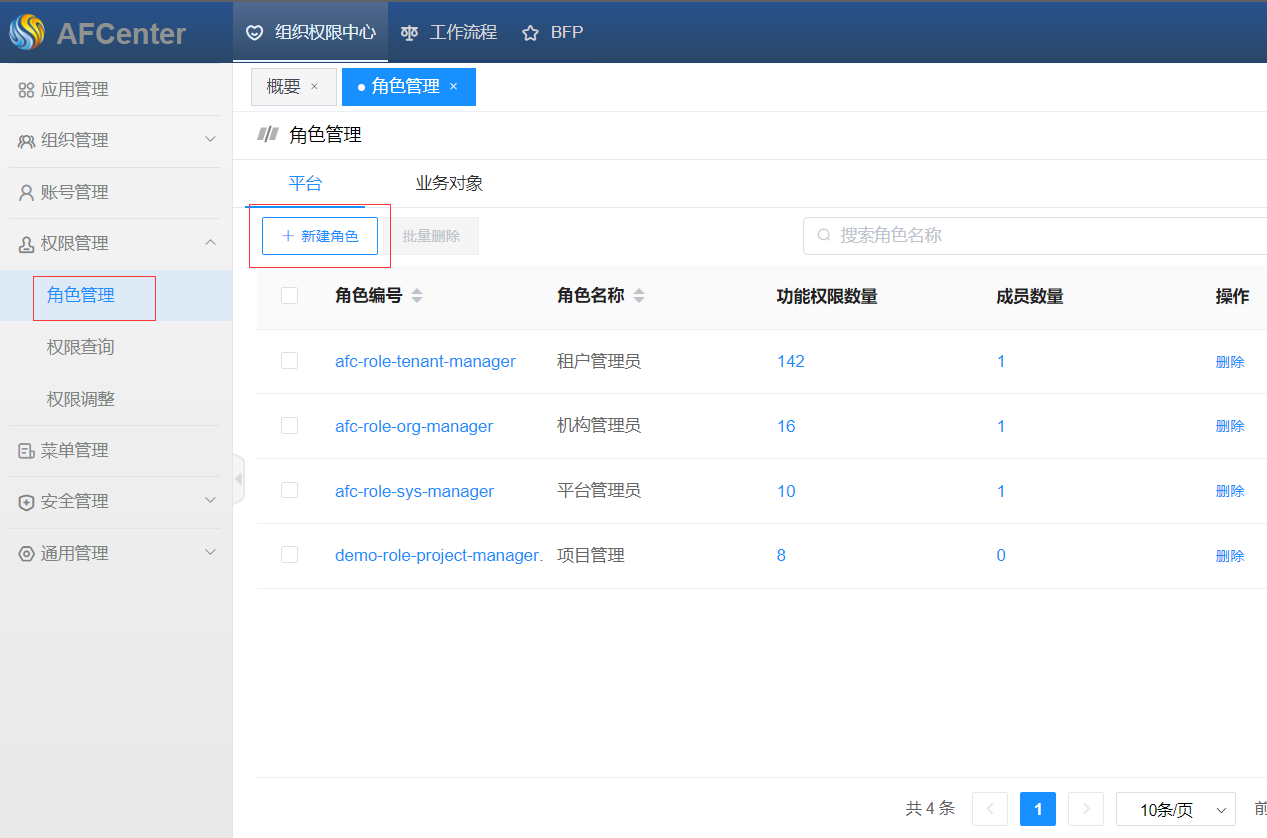Collapse the 权限管理 sidebar menu

210,243
